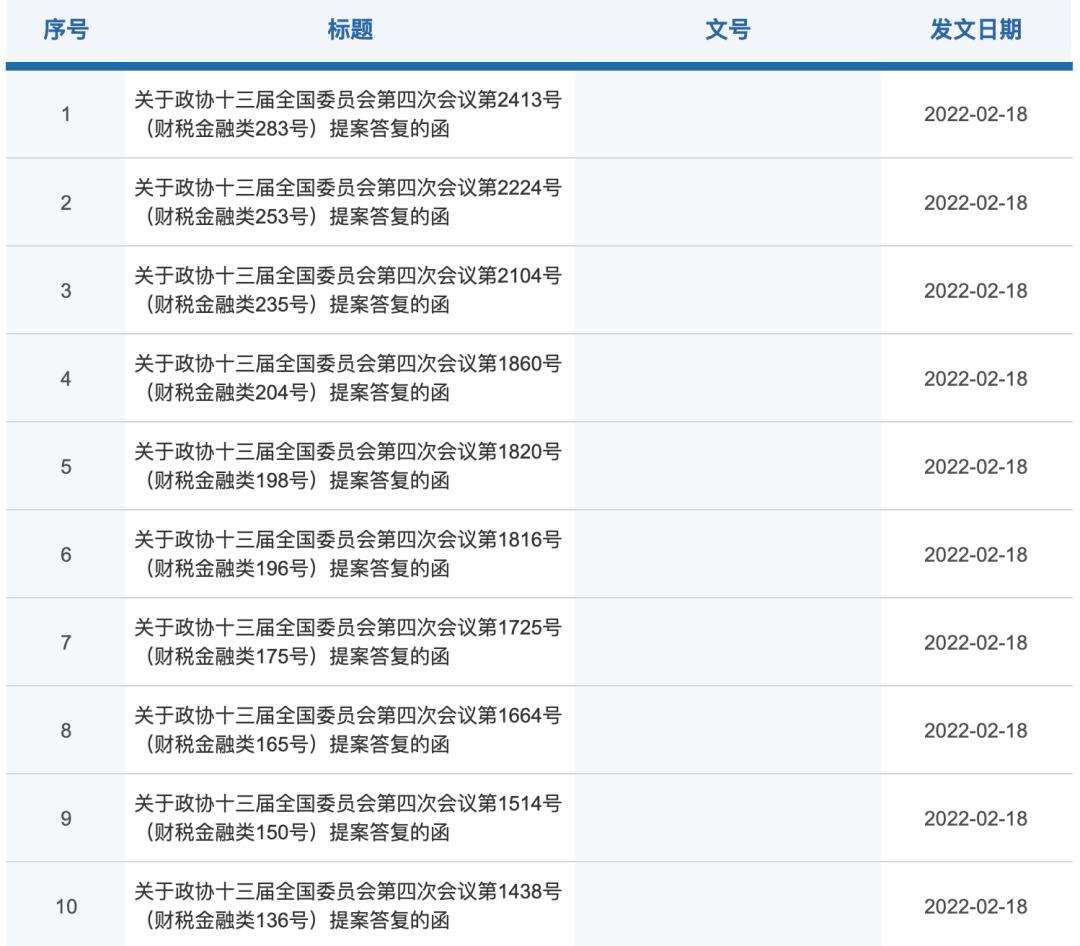Open the title link for proposal 第1438号
The height and width of the screenshot is (946, 1080).
pyautogui.click(x=348, y=906)
